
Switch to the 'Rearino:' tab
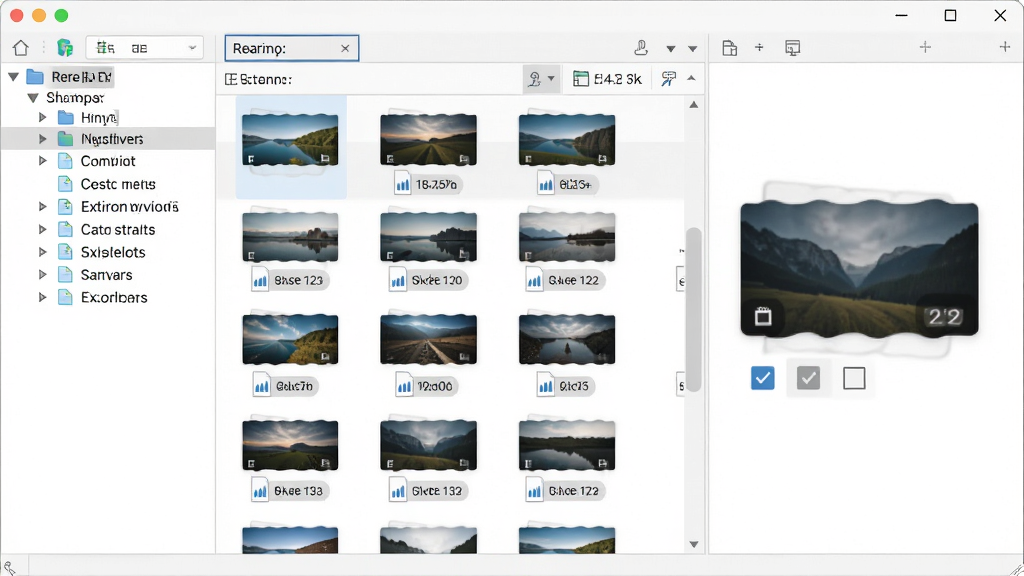point(291,48)
